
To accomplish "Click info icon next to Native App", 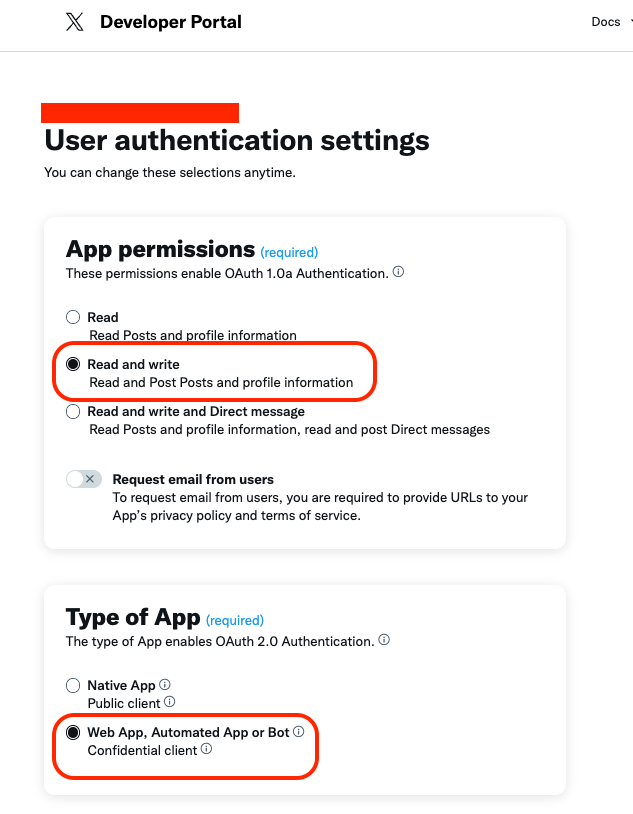I will point(165,684).
